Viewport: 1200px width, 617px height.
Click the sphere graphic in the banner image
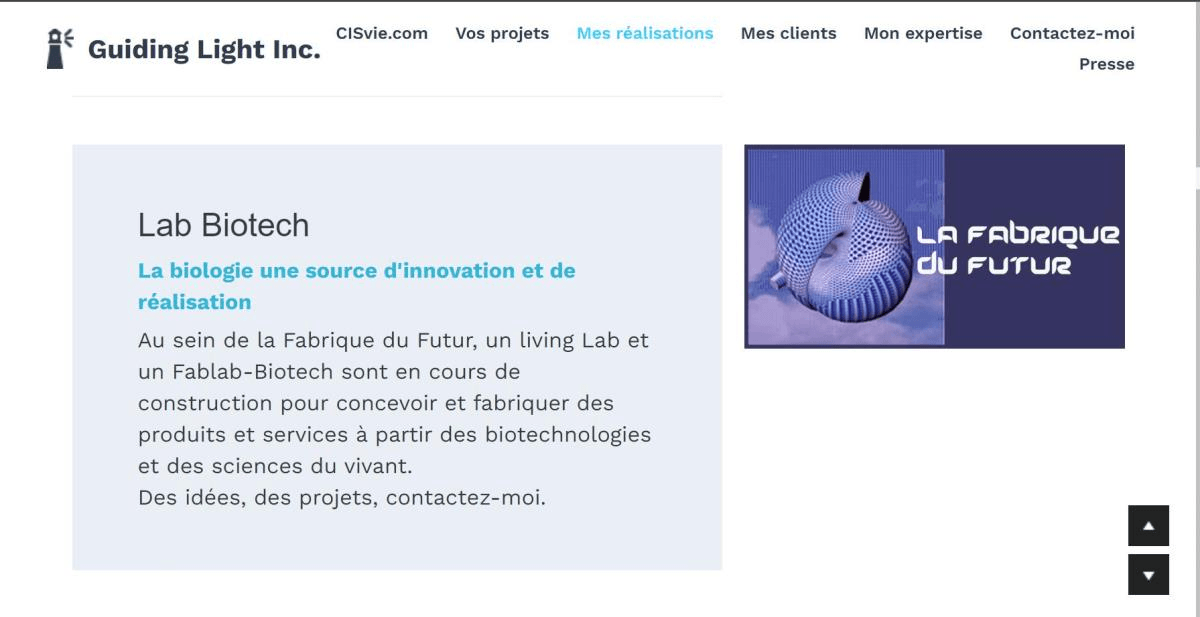840,246
